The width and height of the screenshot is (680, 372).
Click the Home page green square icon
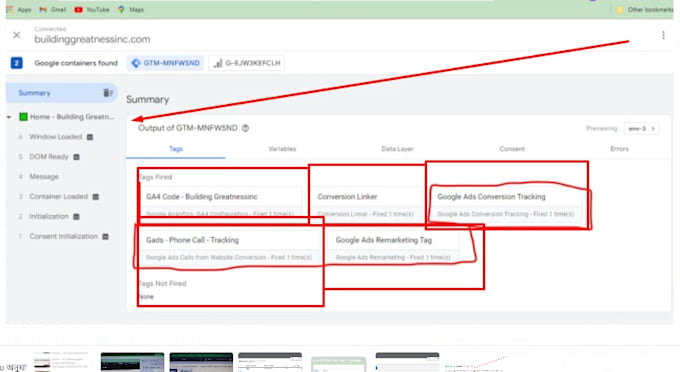pyautogui.click(x=23, y=117)
